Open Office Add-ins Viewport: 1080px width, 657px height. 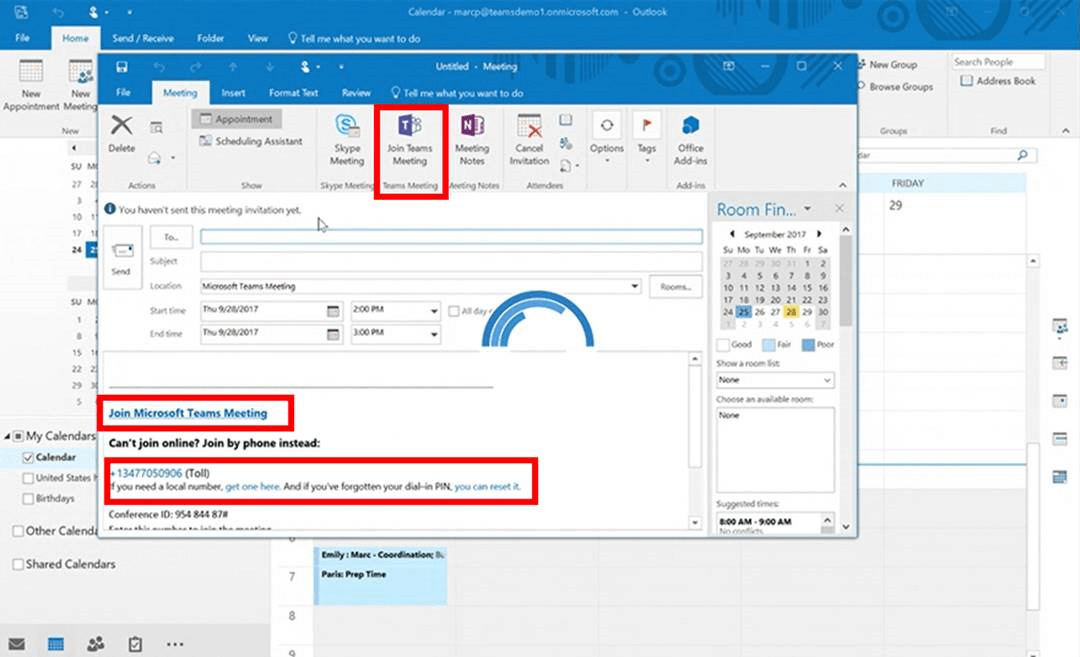pos(690,128)
